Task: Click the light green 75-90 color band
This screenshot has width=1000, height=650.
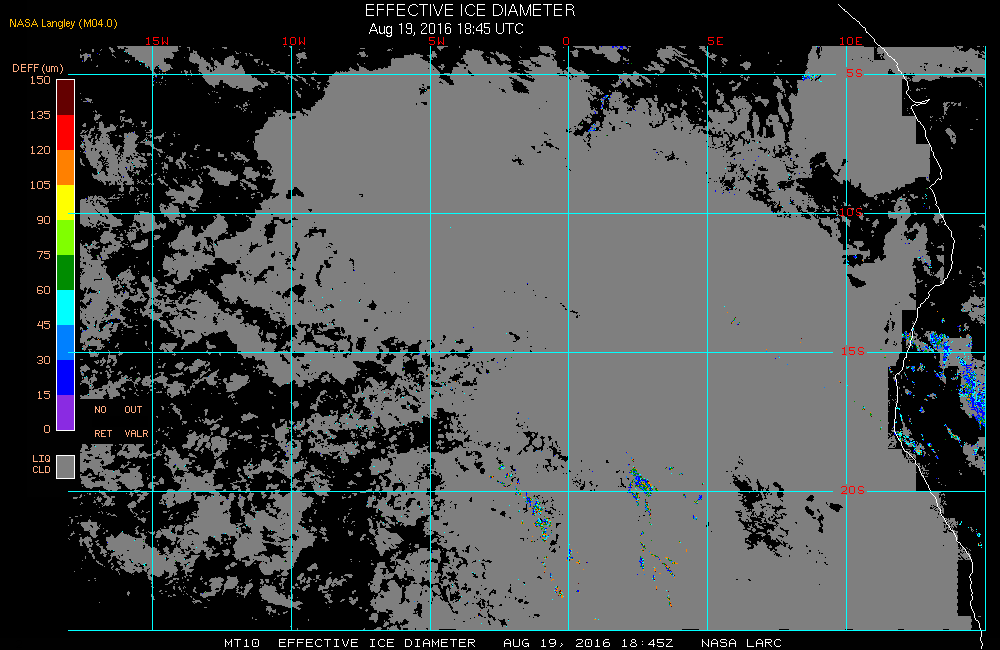Action: (x=66, y=237)
